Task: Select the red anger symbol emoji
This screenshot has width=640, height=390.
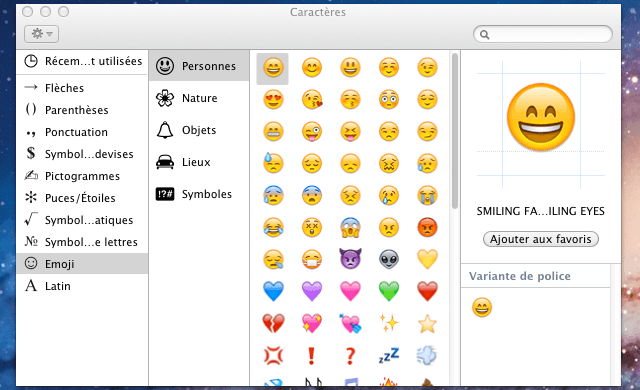Action: [x=273, y=355]
